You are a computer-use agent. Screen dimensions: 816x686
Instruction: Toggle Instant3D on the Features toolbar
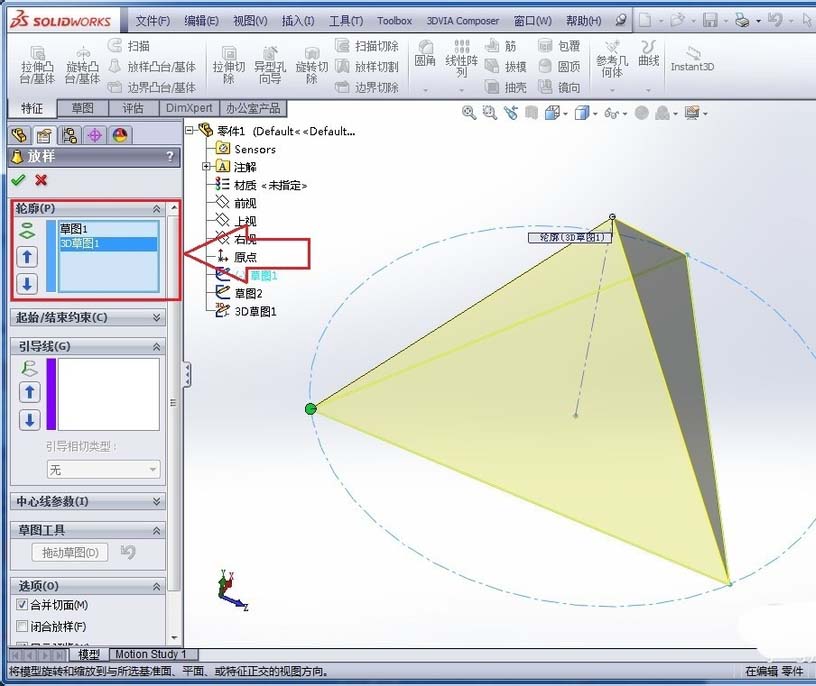click(x=692, y=61)
